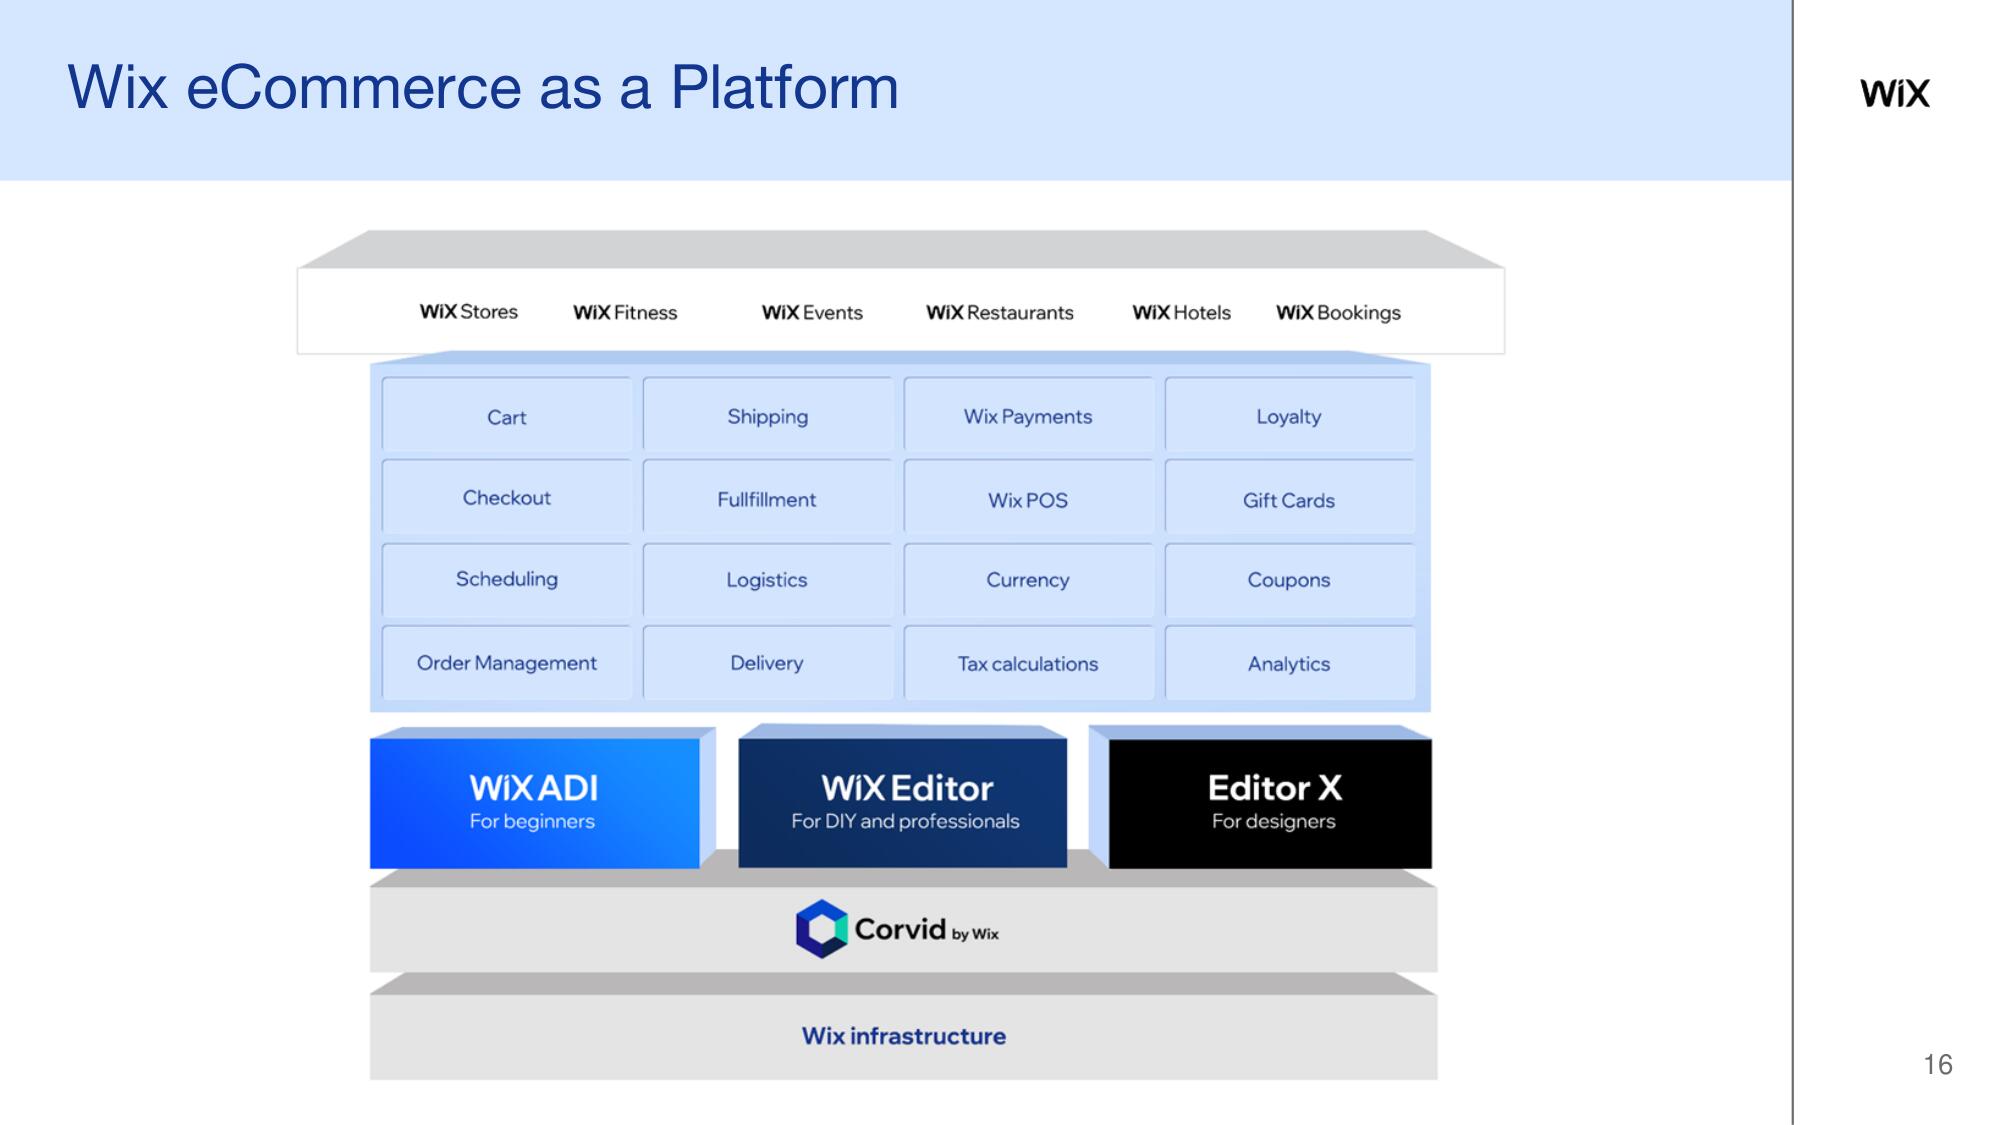
Task: Click the Loyalty box
Action: tap(1290, 415)
